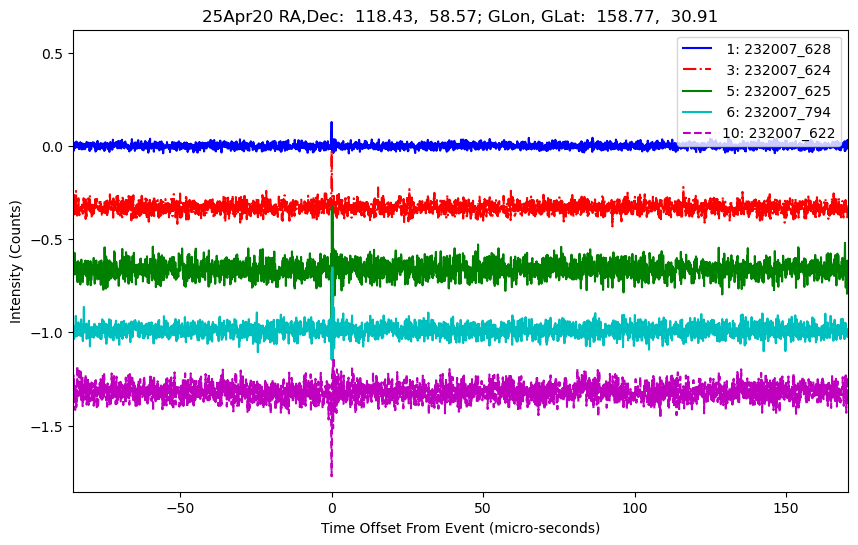Select legend entry 1: 232007_628

click(x=779, y=49)
